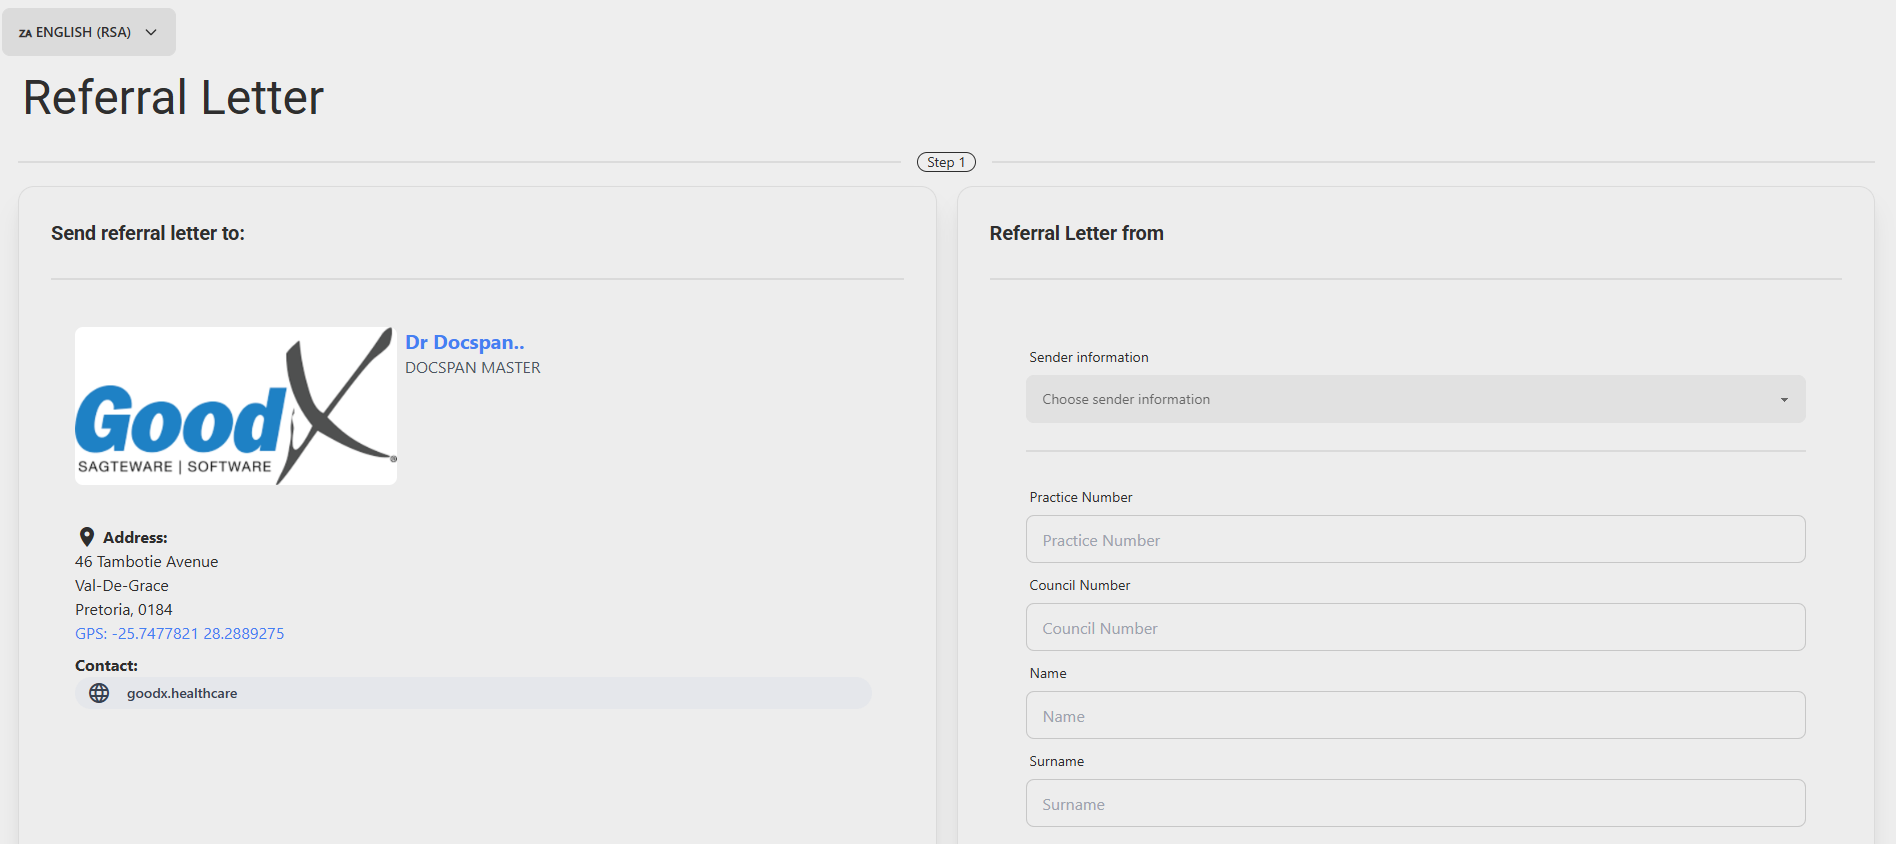Focus the Practice Number input field

click(x=1415, y=540)
